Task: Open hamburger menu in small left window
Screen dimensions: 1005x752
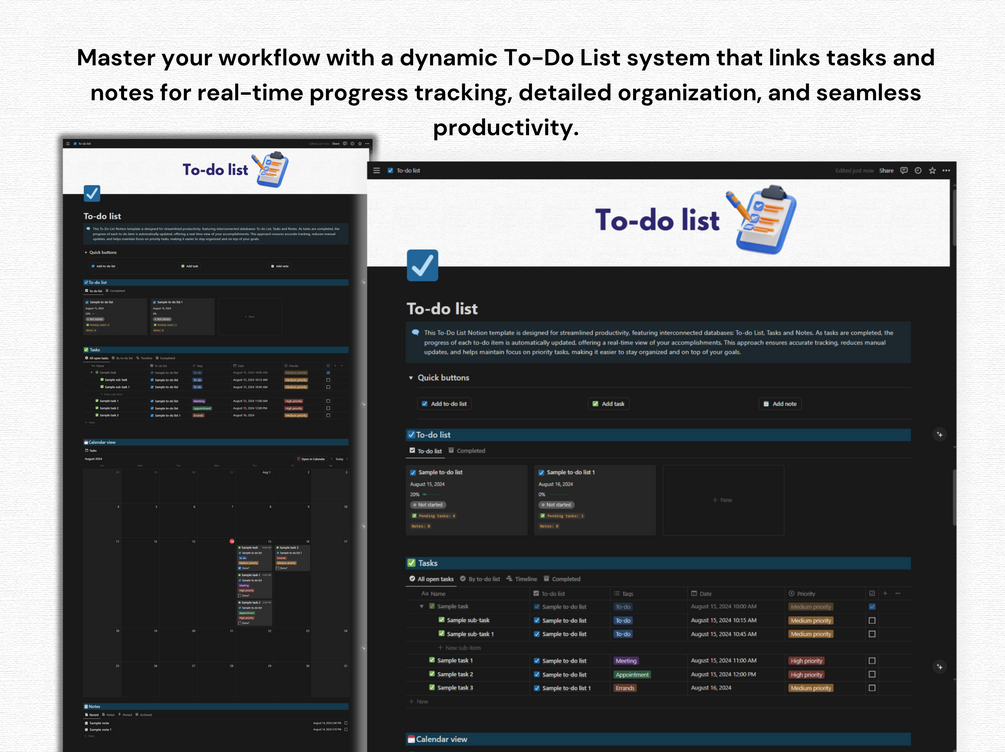Action: click(68, 144)
